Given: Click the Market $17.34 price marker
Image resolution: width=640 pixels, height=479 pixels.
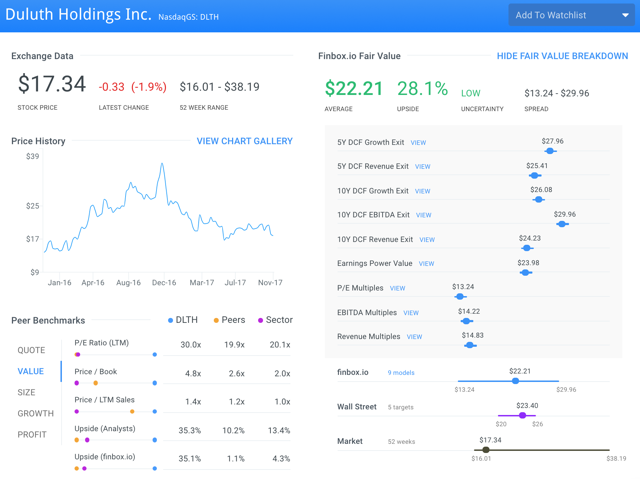Looking at the screenshot, I should click(x=486, y=450).
